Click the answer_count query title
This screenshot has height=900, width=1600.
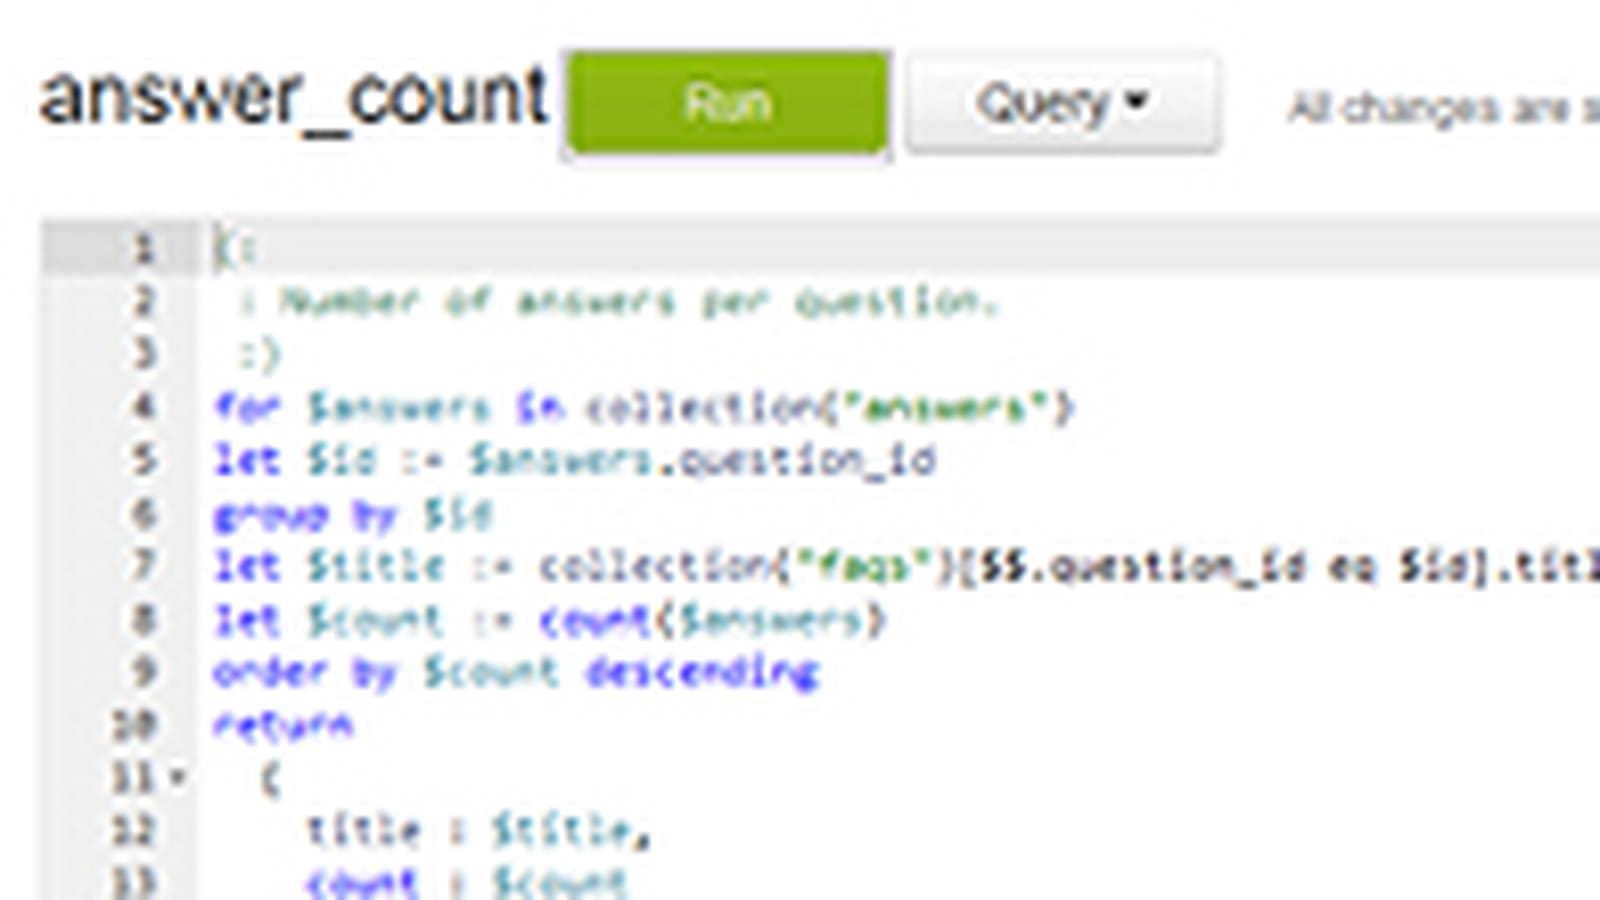[293, 98]
